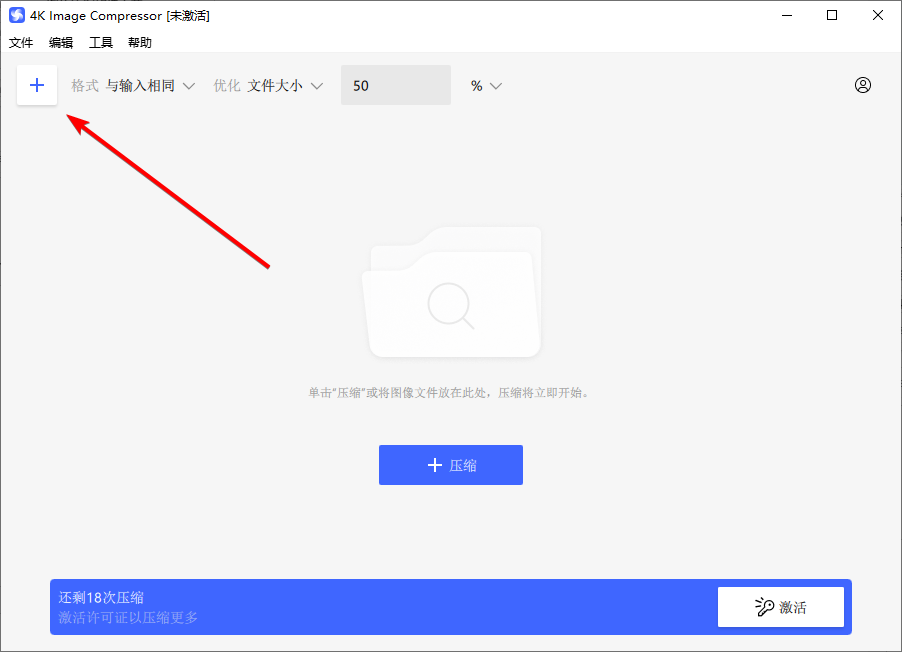Minimize the 4K Image Compressor window
Screen dimensions: 902x652
787,16
